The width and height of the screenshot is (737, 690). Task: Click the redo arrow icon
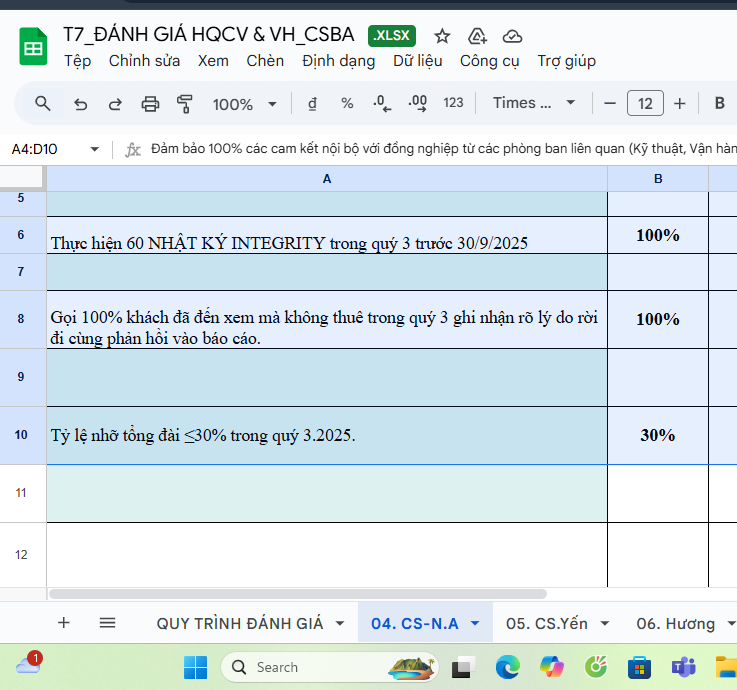[x=115, y=103]
